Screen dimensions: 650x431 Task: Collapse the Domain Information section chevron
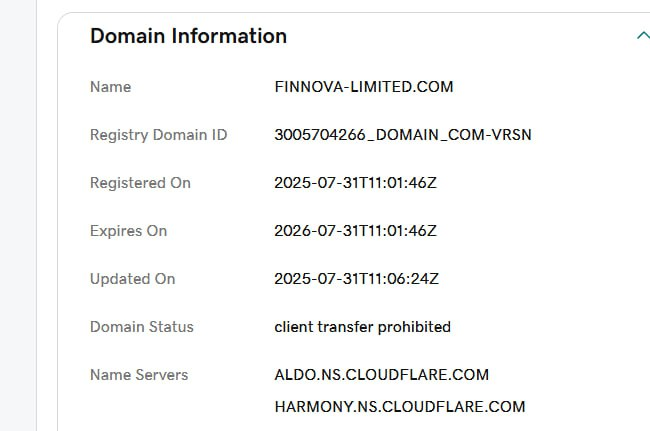coord(642,36)
